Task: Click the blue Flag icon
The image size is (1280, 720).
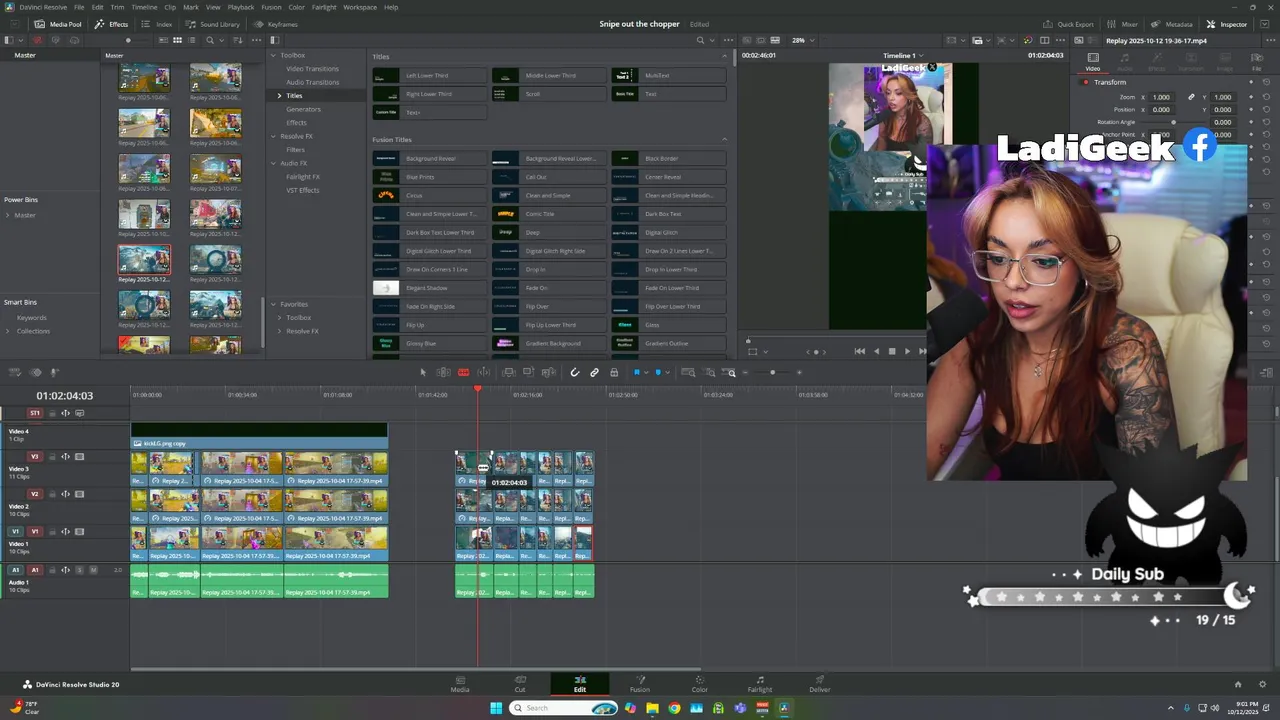Action: 636,373
